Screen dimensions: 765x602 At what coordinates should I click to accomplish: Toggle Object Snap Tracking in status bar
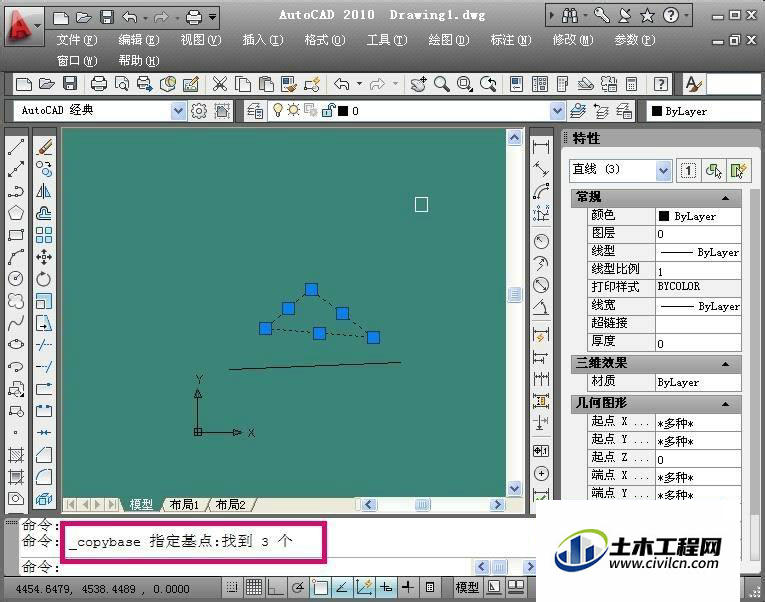(x=342, y=588)
